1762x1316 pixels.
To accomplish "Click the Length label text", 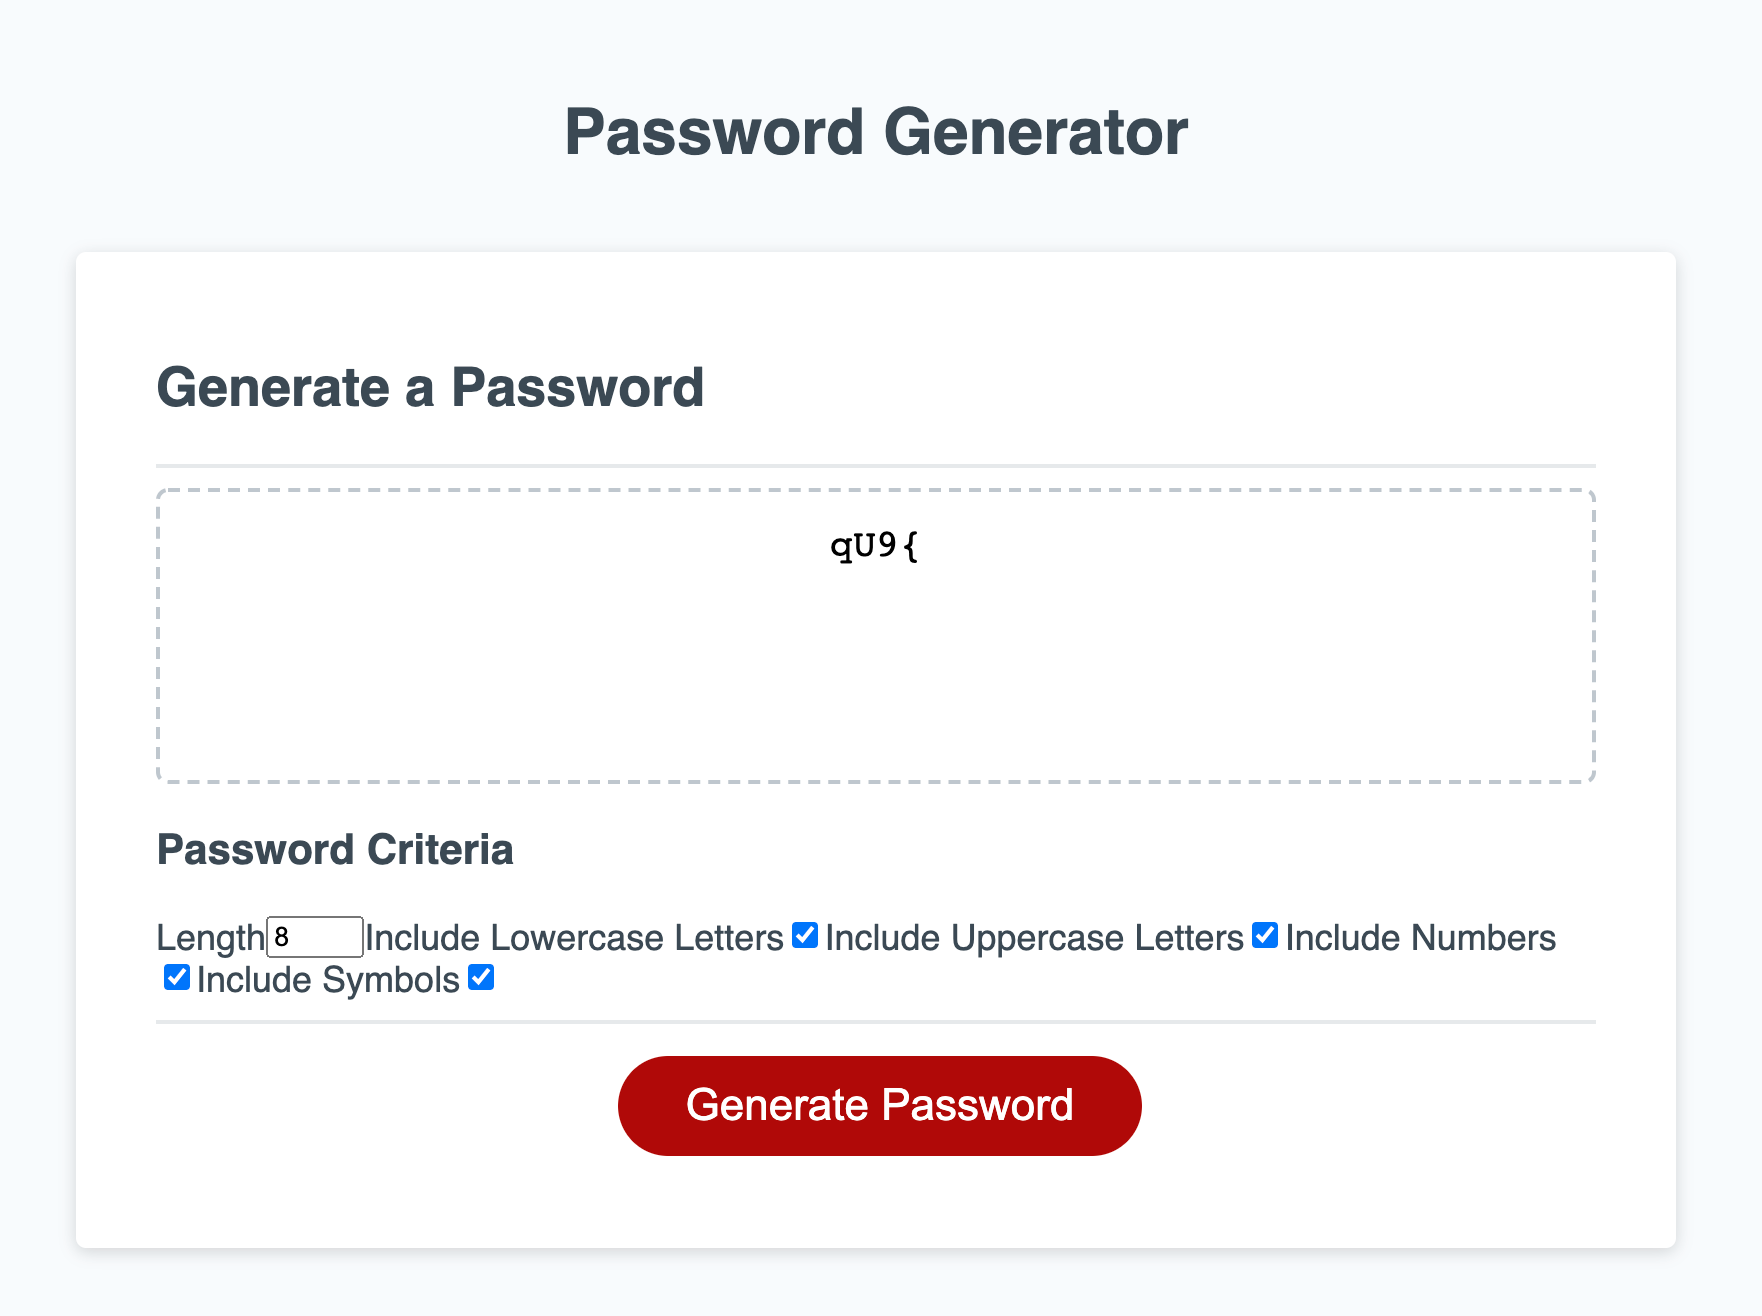I will (x=211, y=938).
